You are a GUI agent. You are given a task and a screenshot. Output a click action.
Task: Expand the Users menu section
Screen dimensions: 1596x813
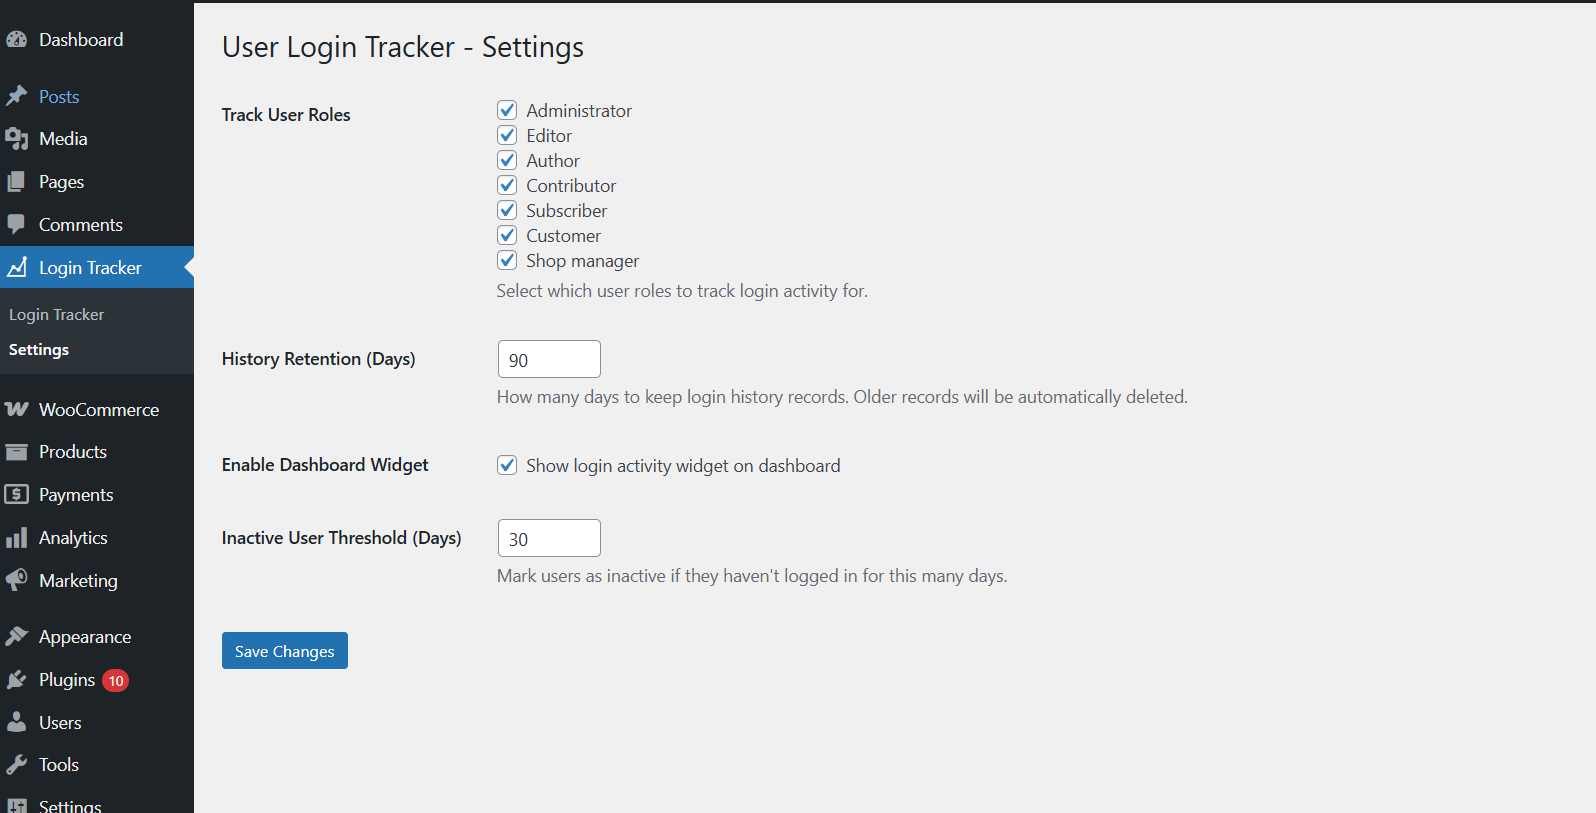click(60, 722)
